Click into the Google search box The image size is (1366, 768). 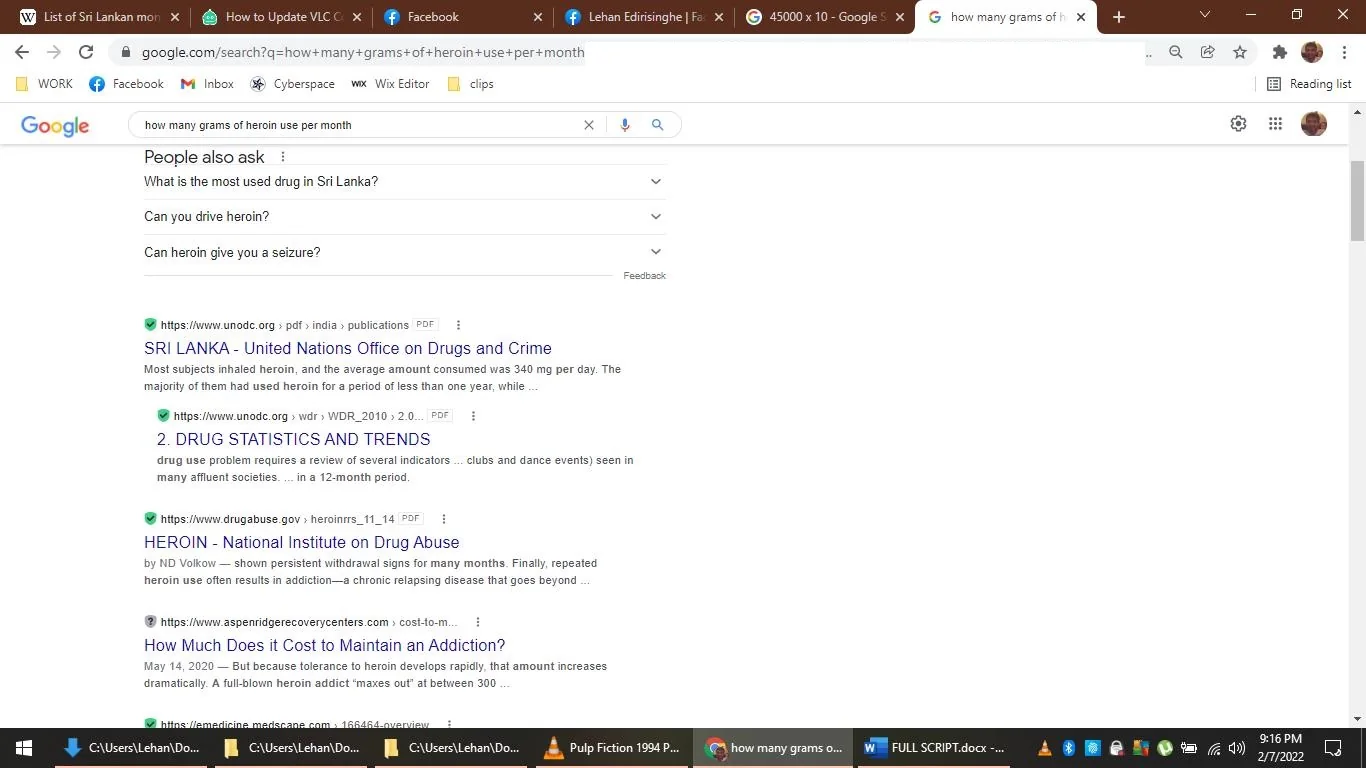(360, 125)
